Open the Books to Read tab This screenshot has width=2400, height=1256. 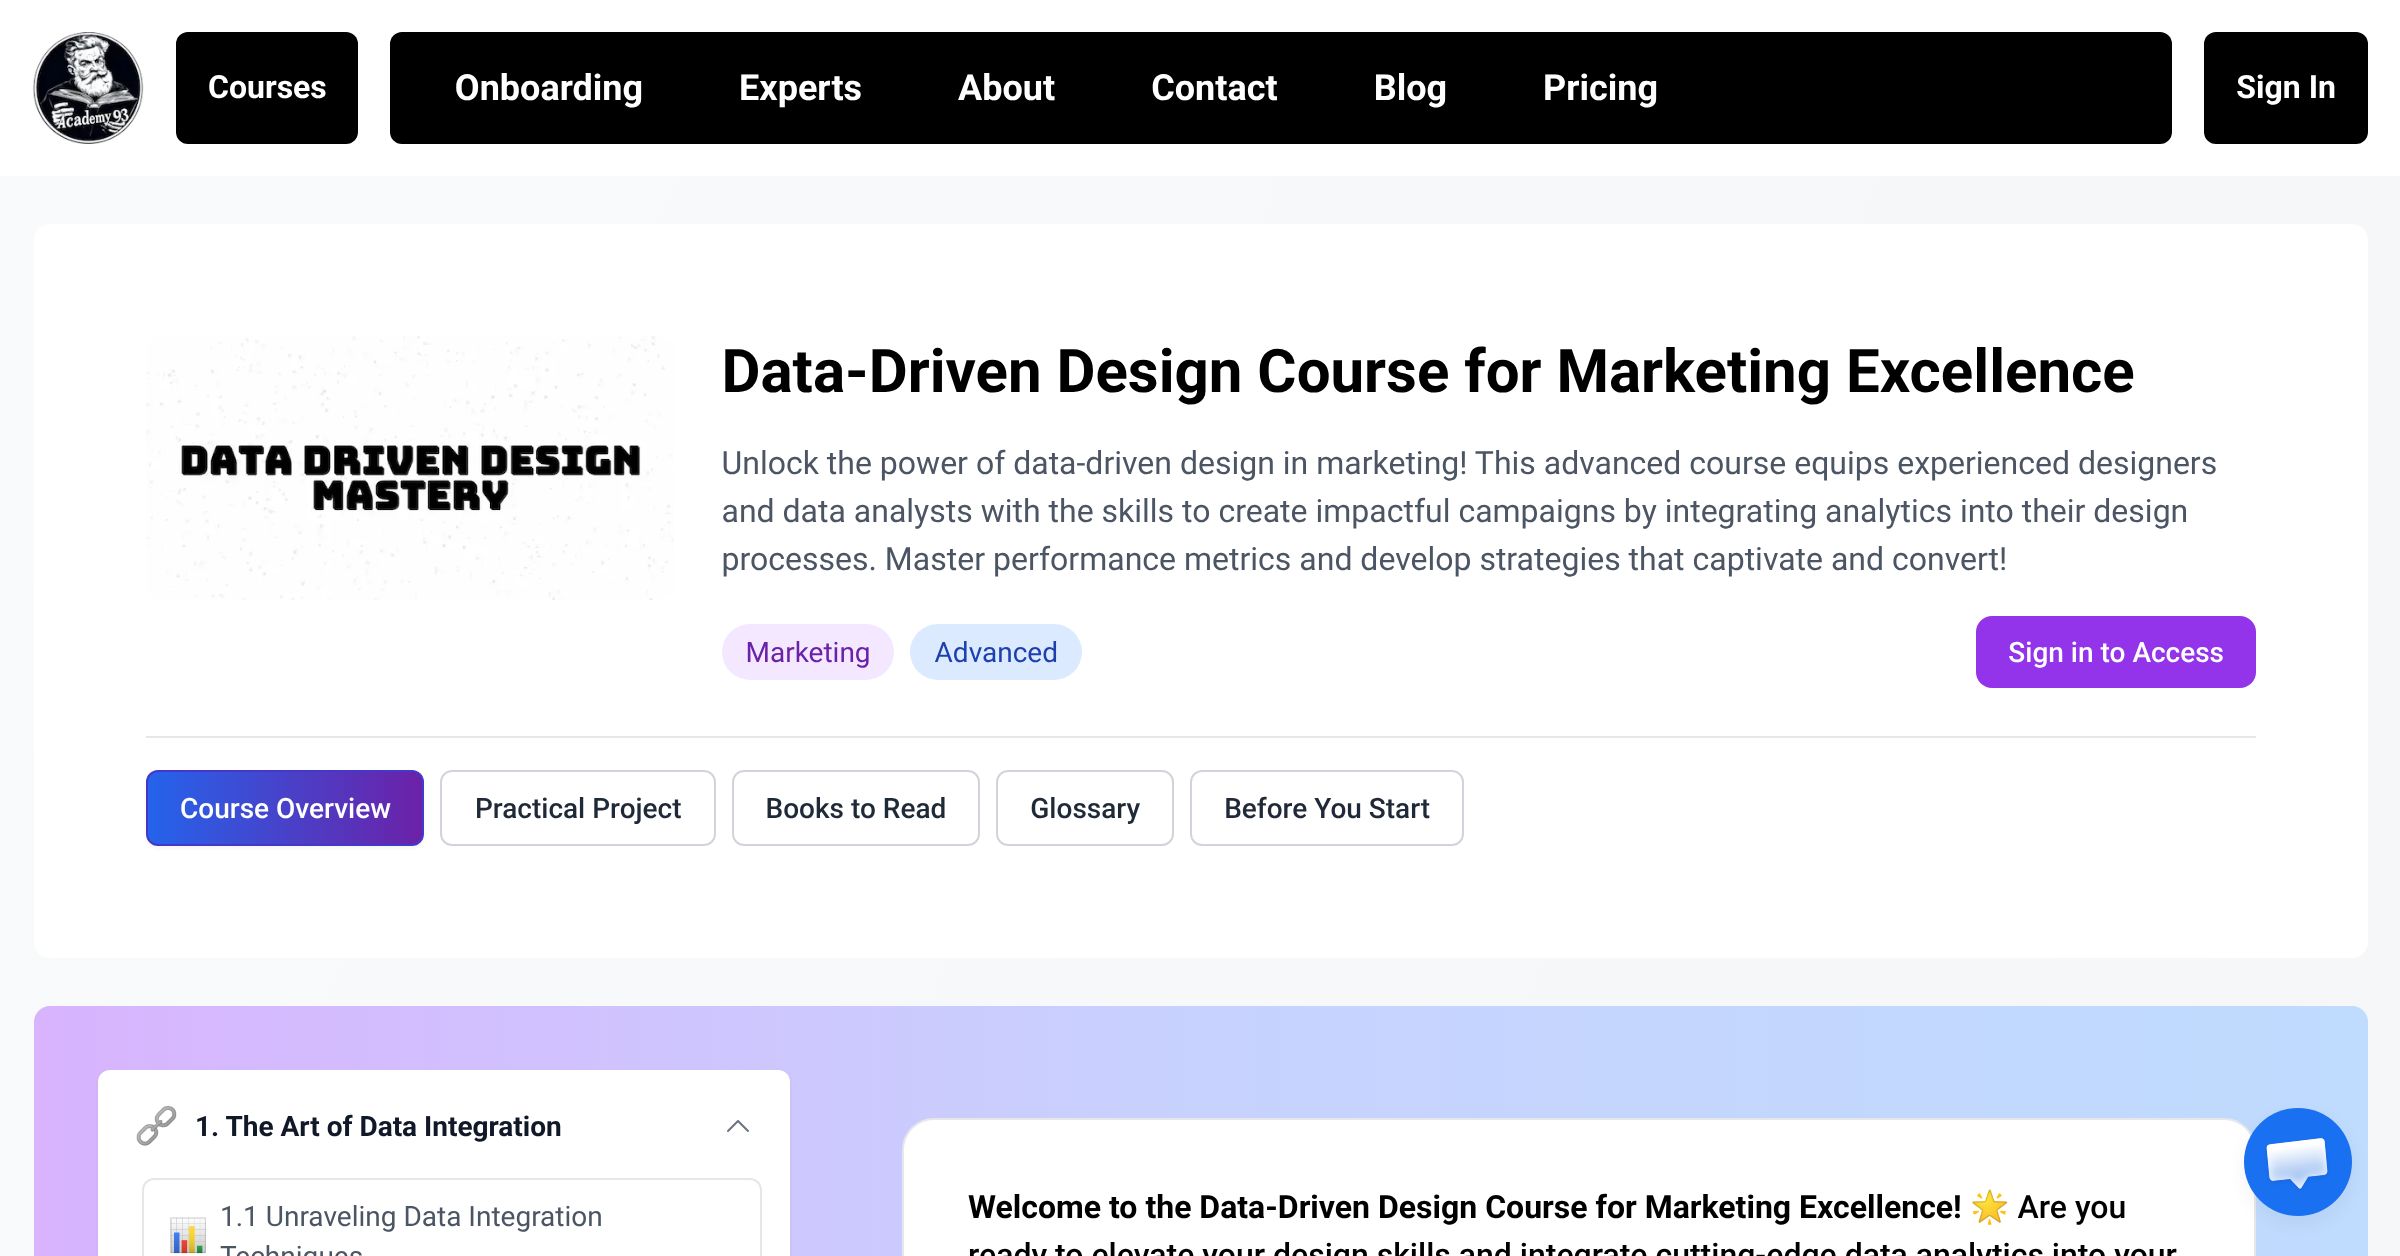(x=856, y=808)
